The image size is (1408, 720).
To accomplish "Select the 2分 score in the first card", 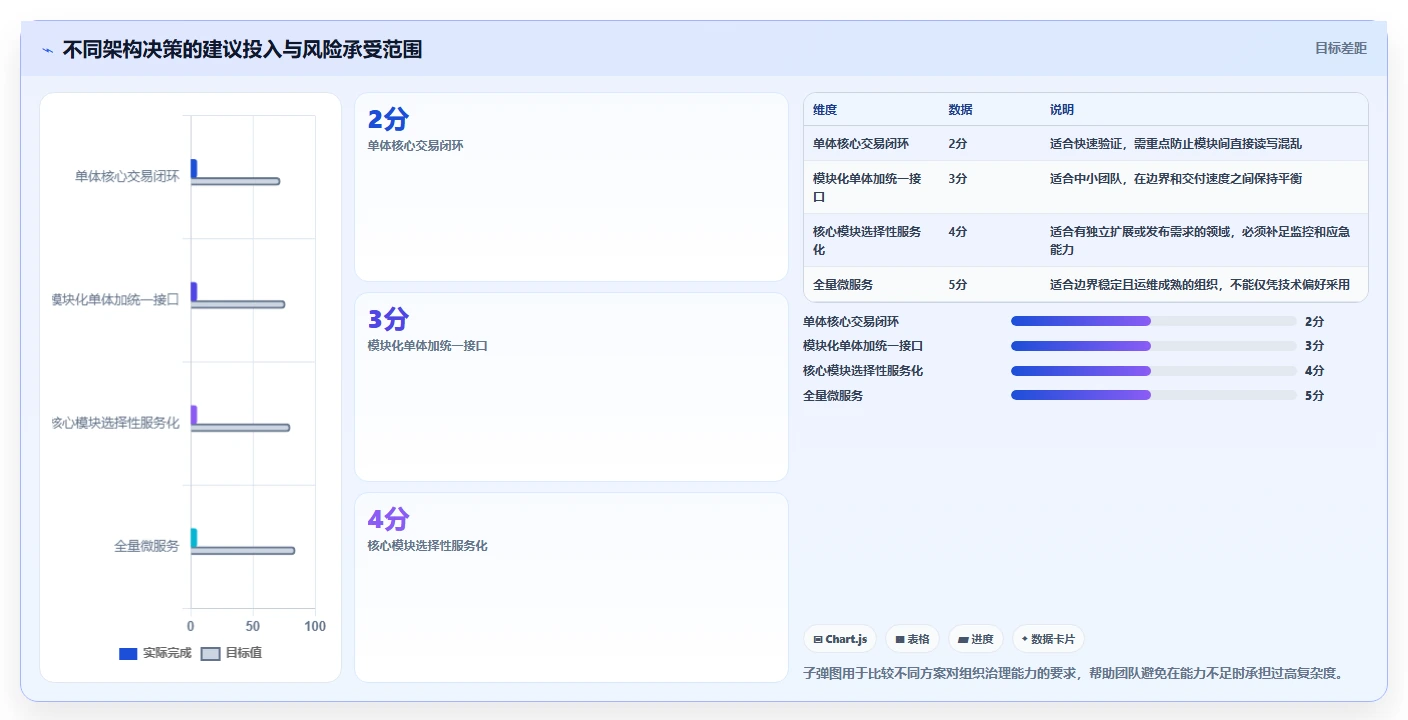I will click(x=388, y=120).
